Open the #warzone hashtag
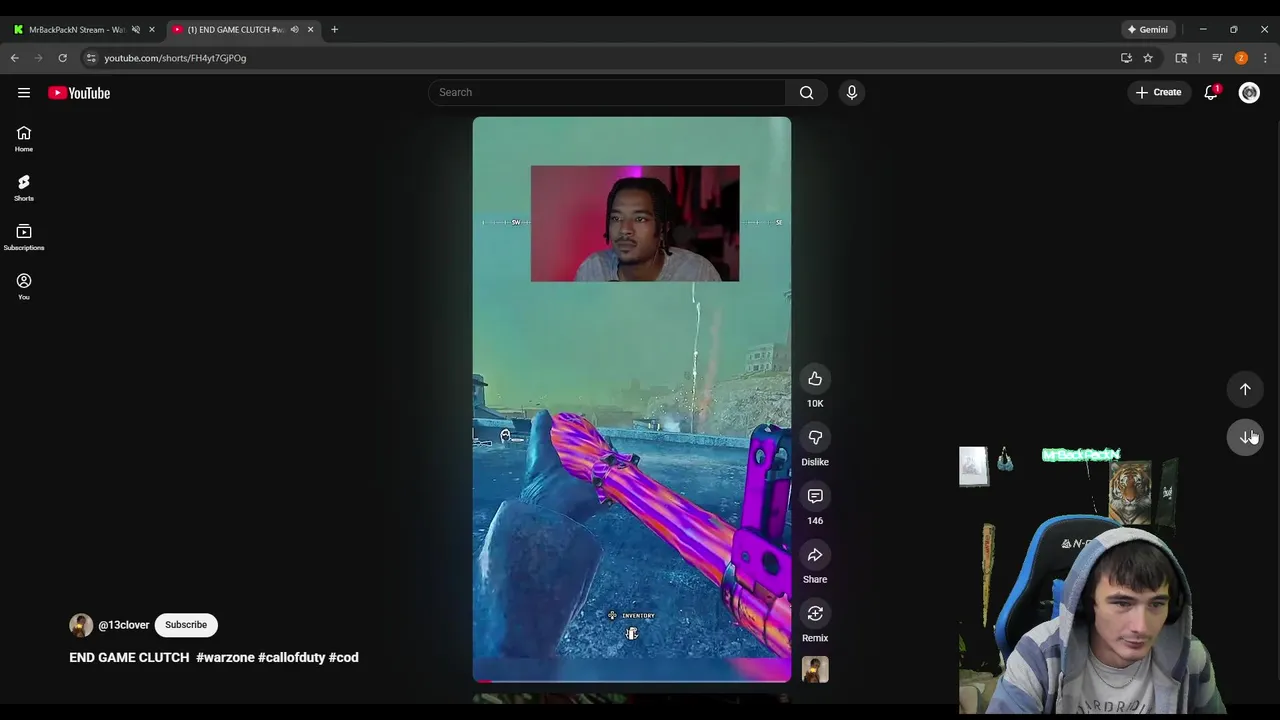Image resolution: width=1280 pixels, height=720 pixels. (225, 658)
